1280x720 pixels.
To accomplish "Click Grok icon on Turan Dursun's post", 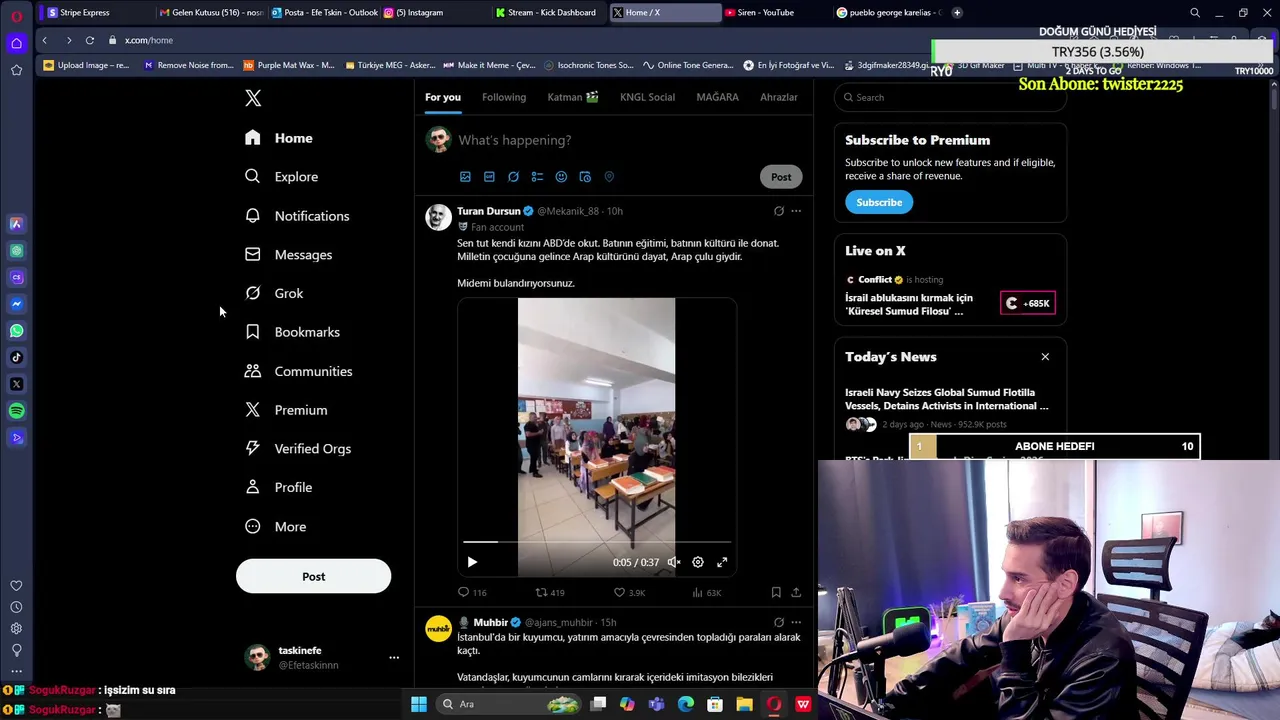I will click(x=779, y=211).
